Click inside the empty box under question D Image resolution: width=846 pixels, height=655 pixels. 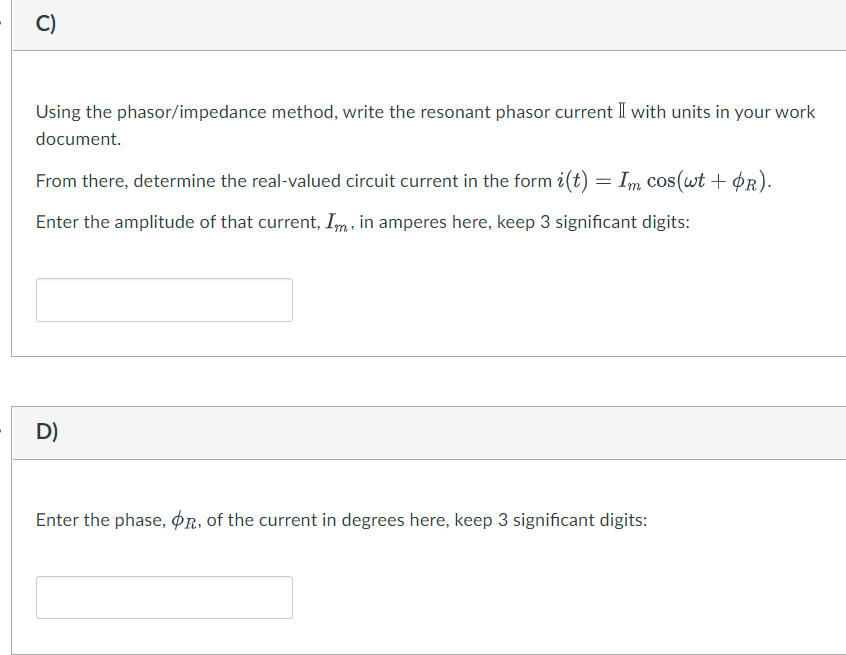(163, 597)
